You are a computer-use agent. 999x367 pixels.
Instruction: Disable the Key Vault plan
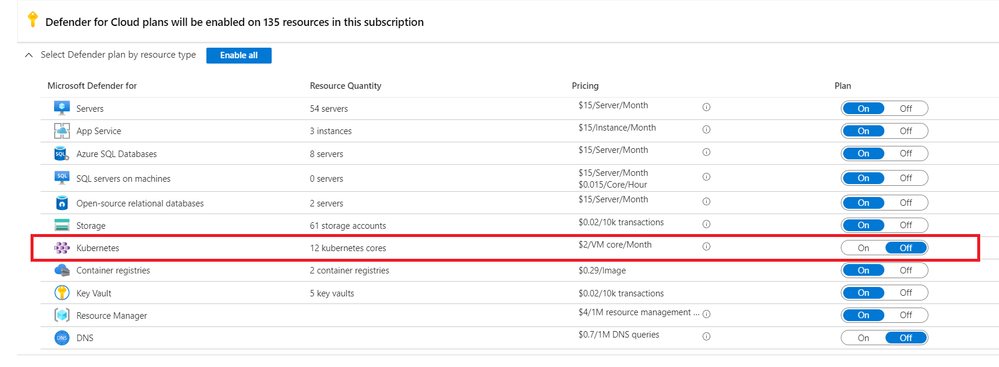click(x=906, y=293)
